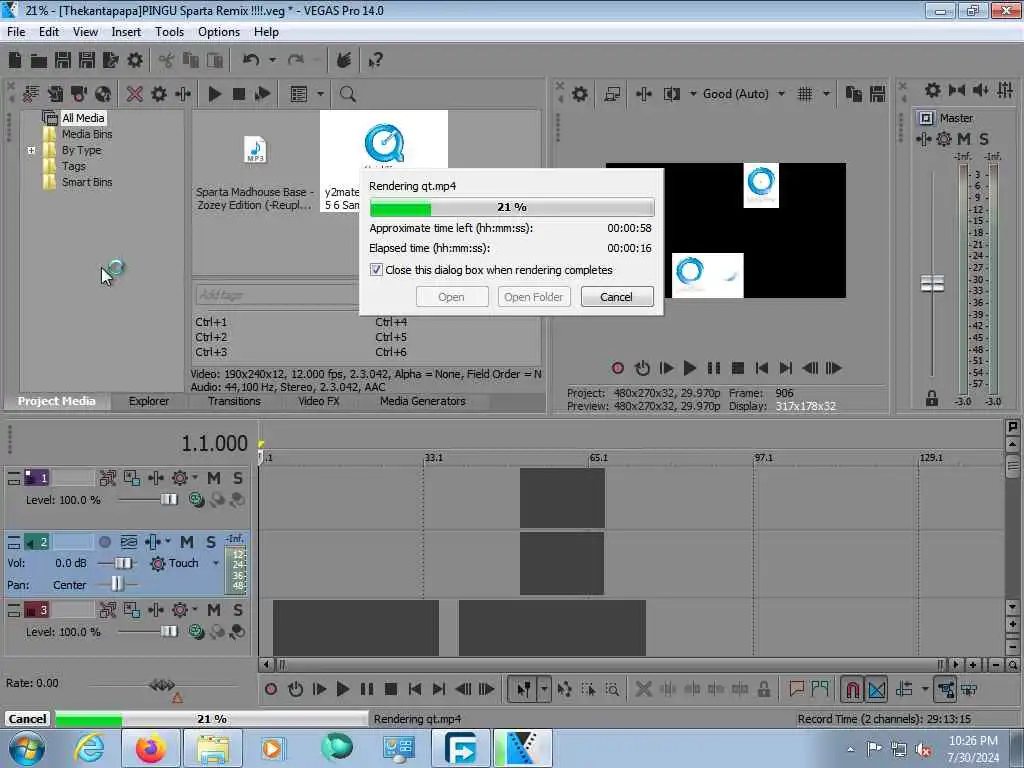Screen dimensions: 1024x768
Task: Click Remove Selected Media red X icon
Action: click(135, 94)
